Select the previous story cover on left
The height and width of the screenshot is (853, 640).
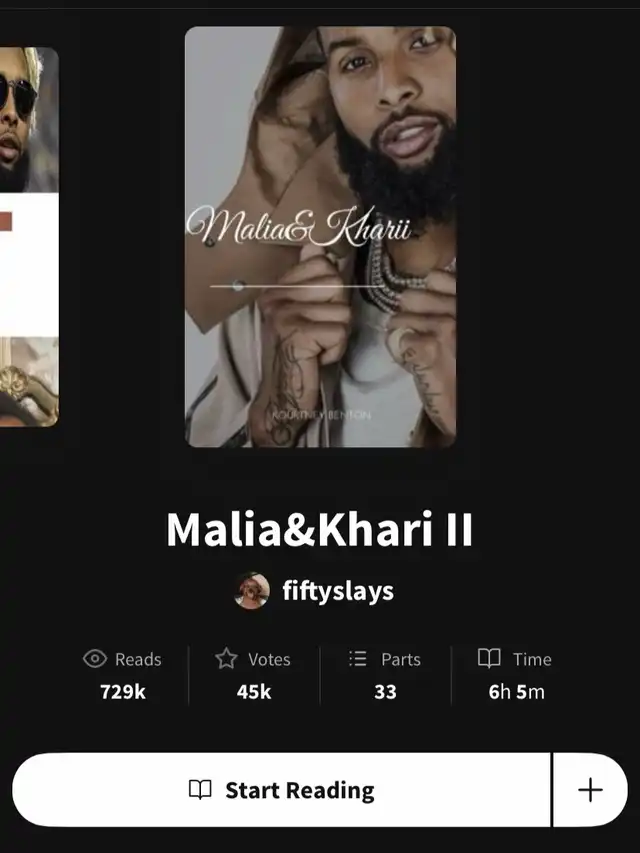(x=29, y=237)
